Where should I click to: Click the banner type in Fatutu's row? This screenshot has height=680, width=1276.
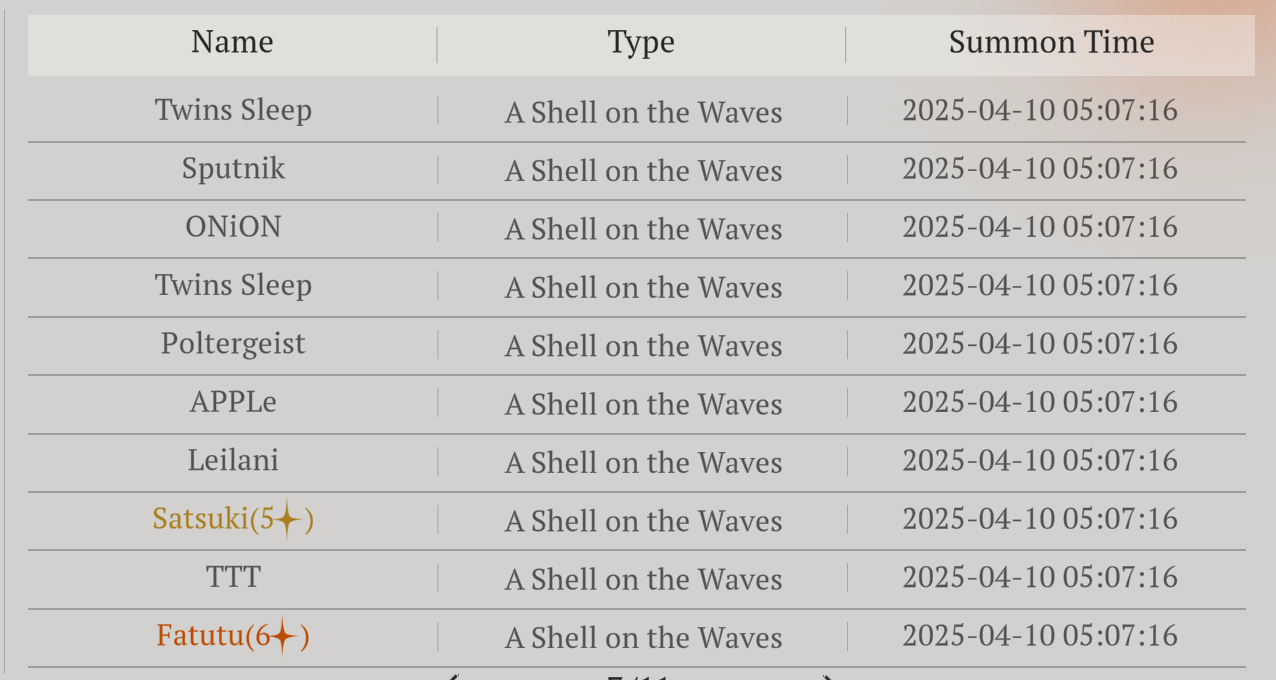click(643, 638)
